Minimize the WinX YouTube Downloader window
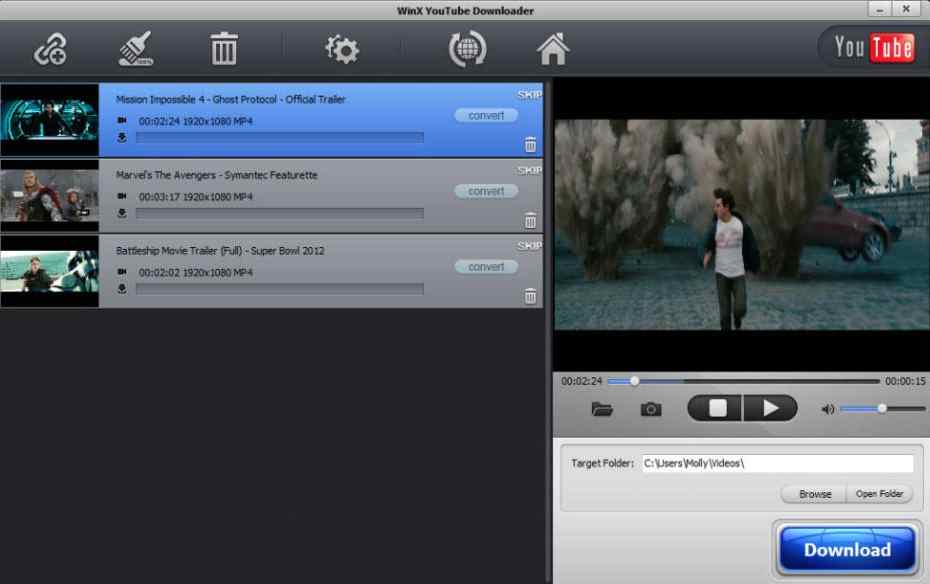The width and height of the screenshot is (930, 584). click(x=879, y=9)
